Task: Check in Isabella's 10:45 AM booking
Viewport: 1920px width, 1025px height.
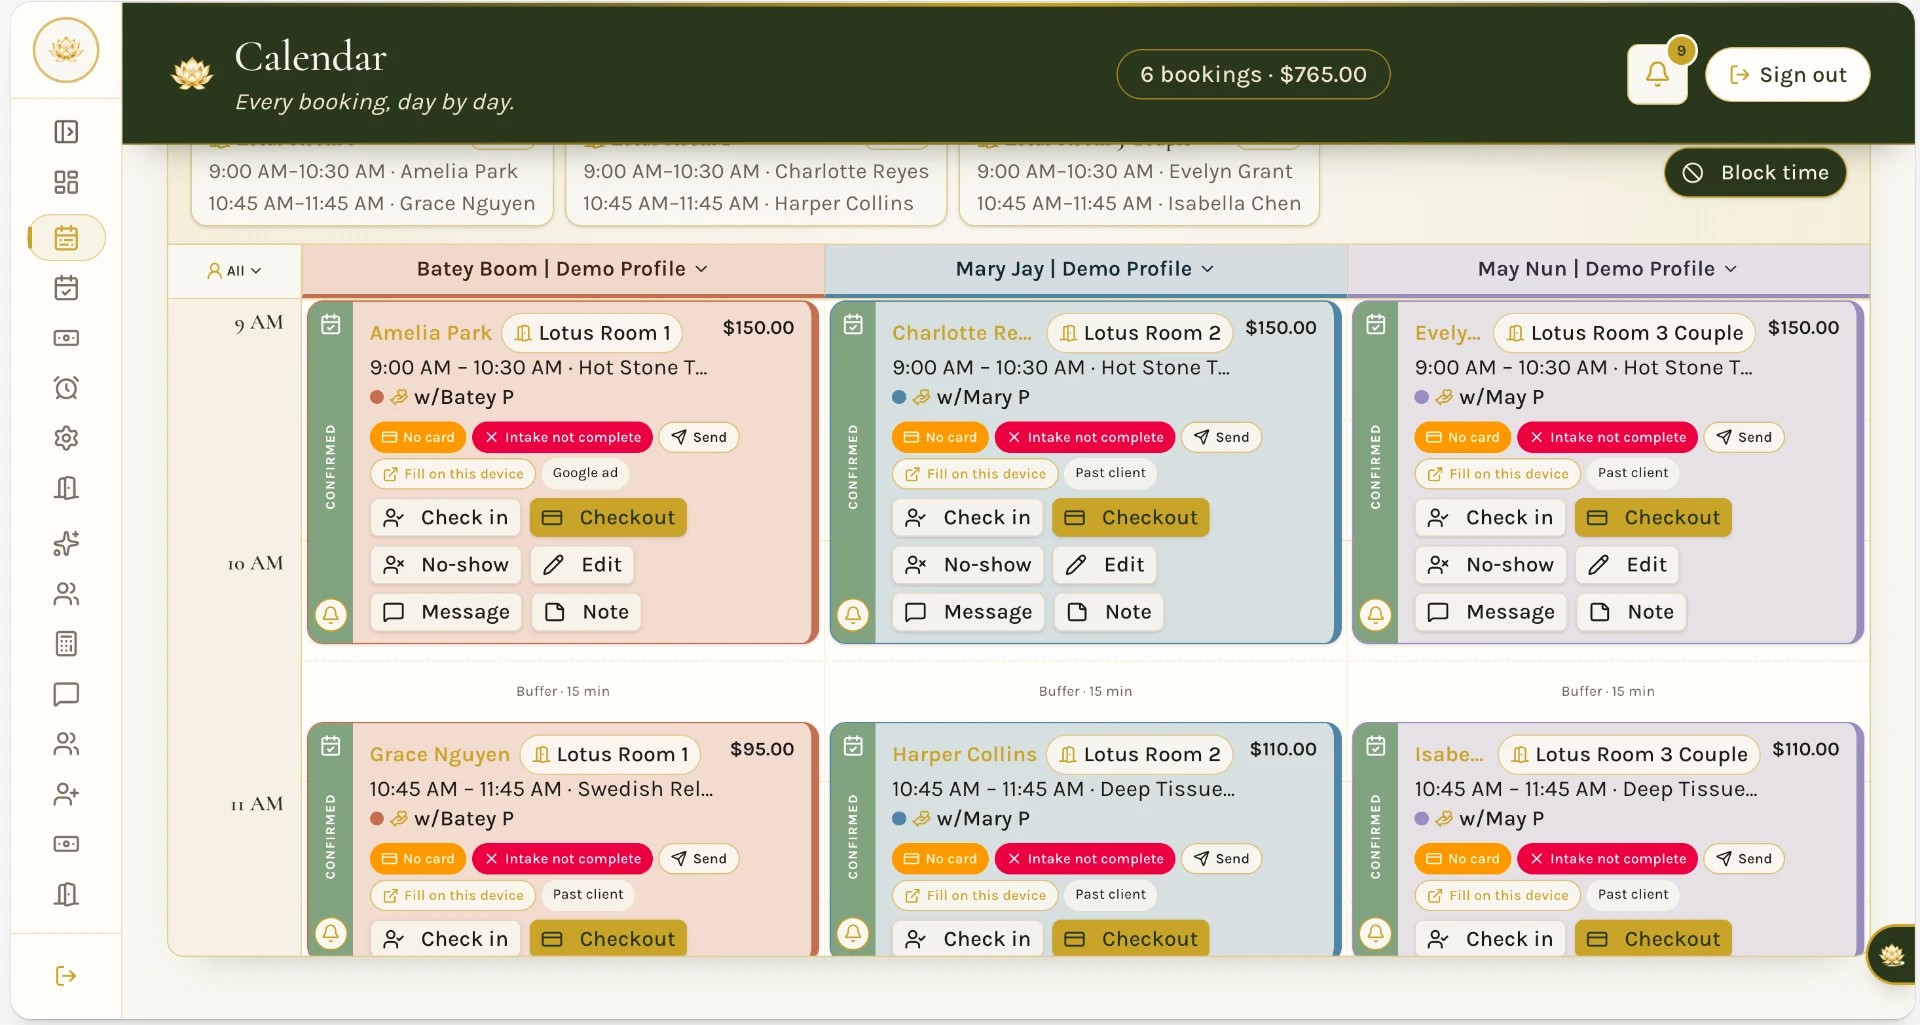Action: pyautogui.click(x=1491, y=939)
